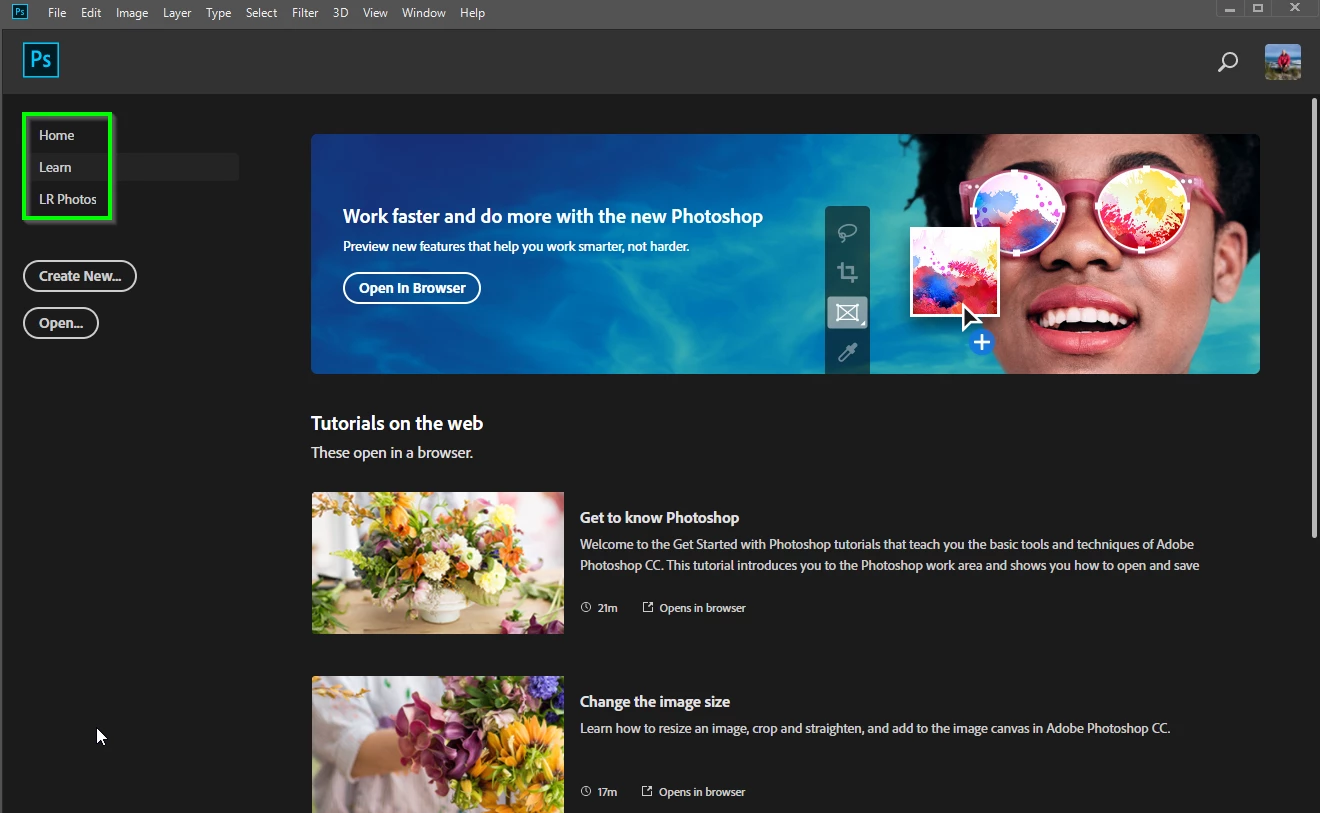Open the Filter menu

click(x=305, y=13)
